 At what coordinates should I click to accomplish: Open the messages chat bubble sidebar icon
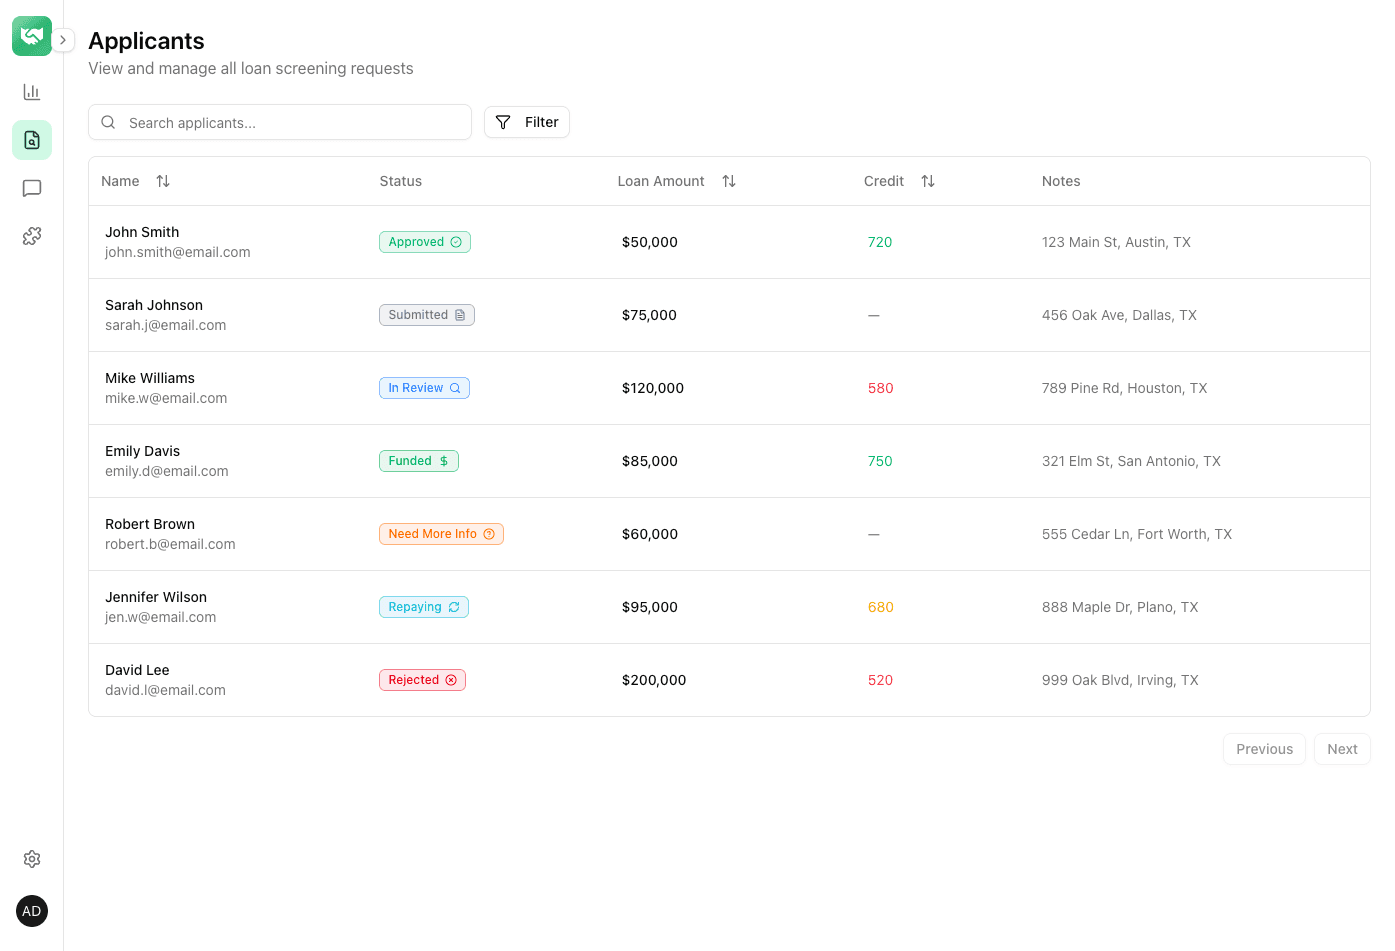tap(32, 188)
